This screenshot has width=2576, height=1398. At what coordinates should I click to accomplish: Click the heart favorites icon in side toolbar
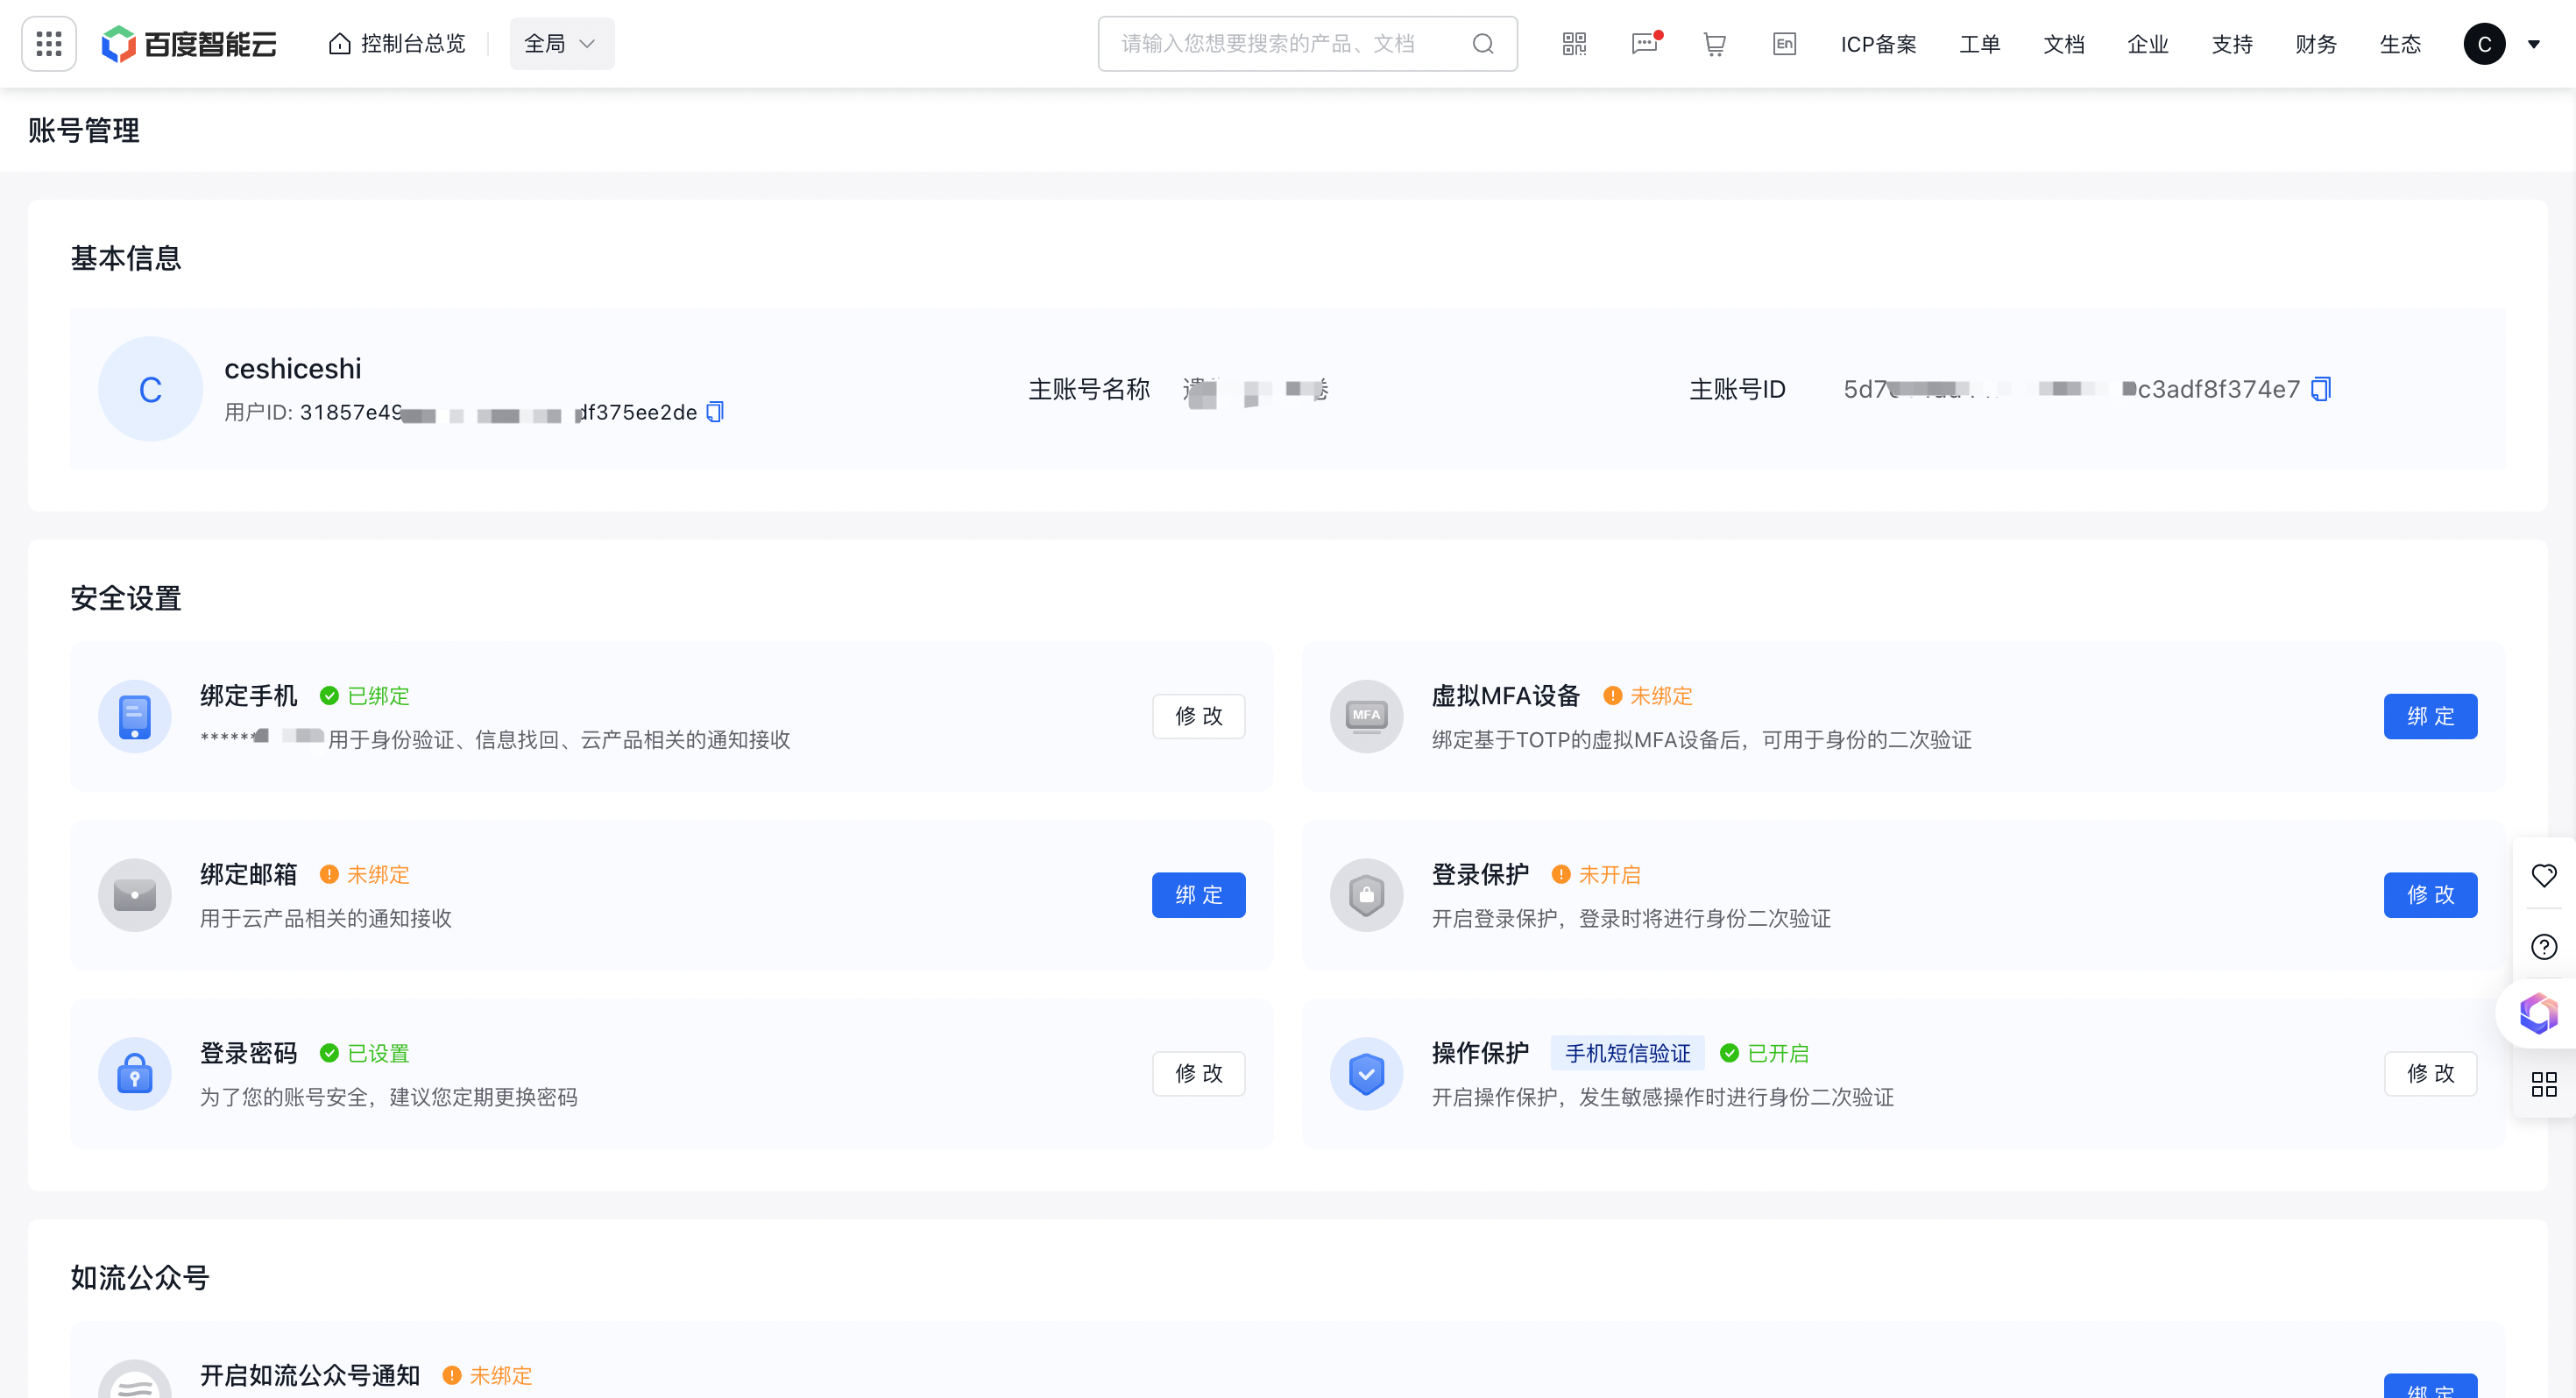tap(2543, 875)
